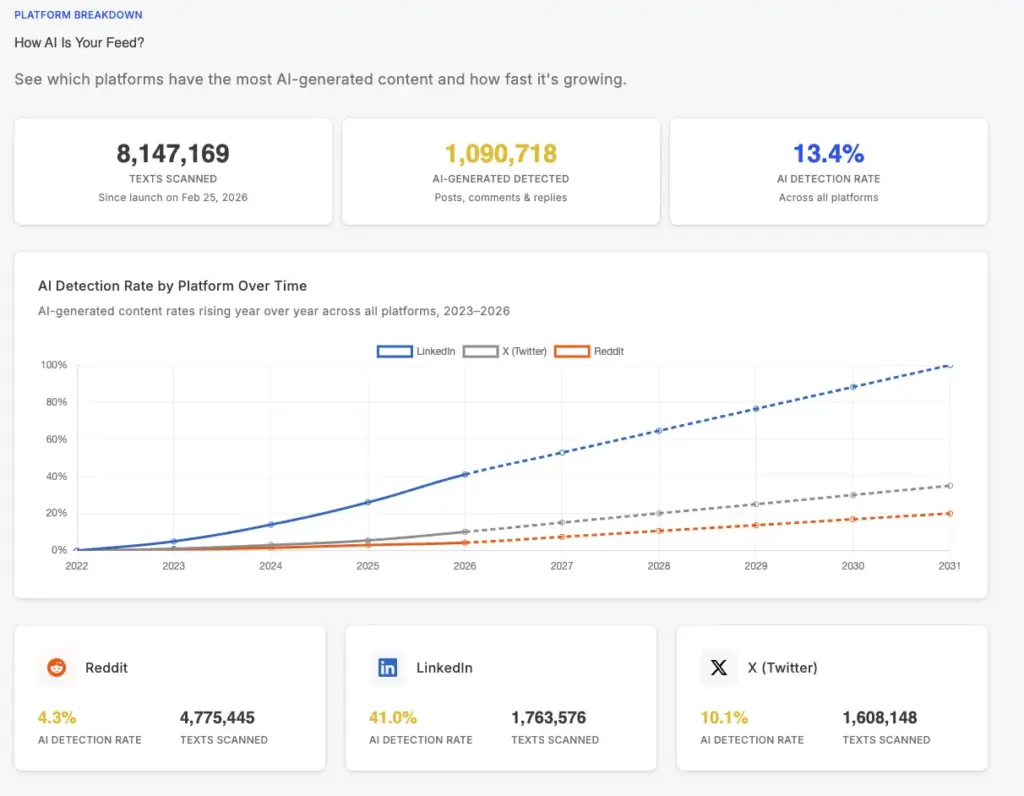Click LinkedIn's 2031 projected data point
Screen dimensions: 1024x796
coord(950,365)
